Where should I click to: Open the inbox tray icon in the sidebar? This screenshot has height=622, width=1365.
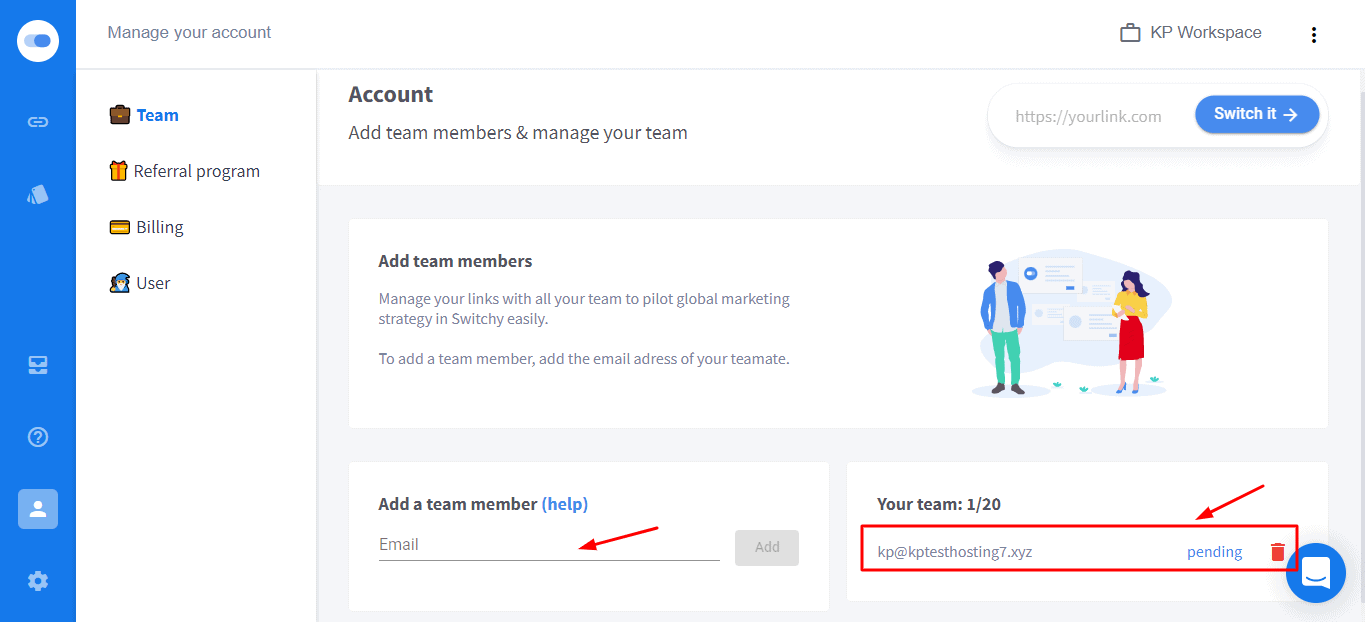click(x=38, y=365)
